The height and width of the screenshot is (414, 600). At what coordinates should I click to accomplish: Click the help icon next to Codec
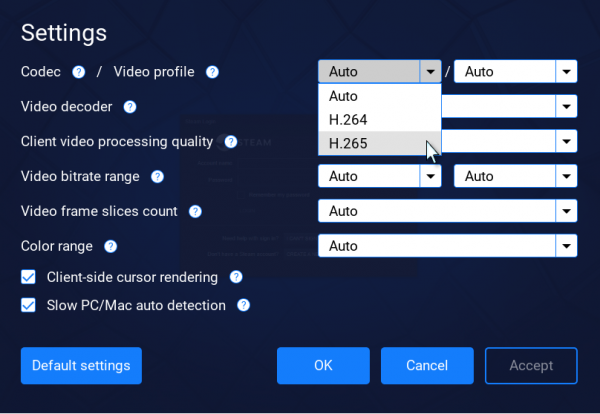[x=78, y=72]
